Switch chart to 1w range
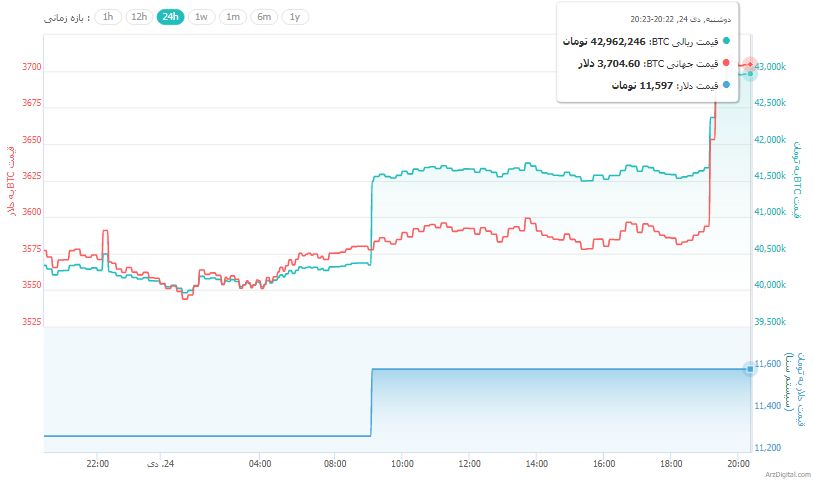This screenshot has height=485, width=814. [202, 17]
